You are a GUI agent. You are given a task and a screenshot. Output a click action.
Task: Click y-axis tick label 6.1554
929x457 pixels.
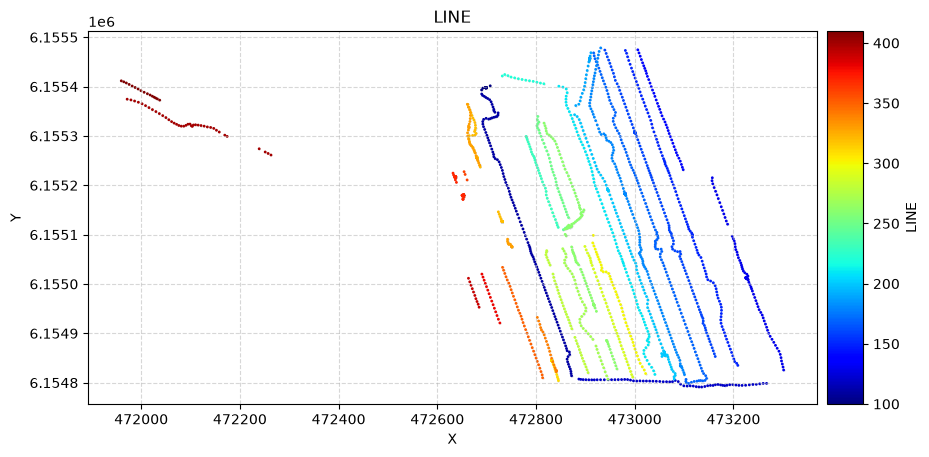53,87
